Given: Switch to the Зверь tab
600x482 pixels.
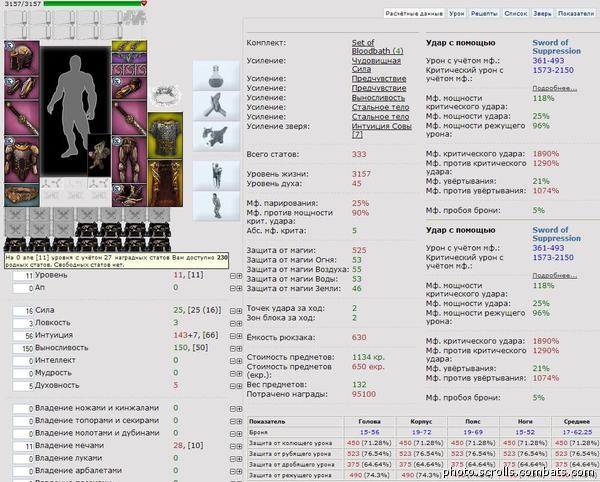Looking at the screenshot, I should pyautogui.click(x=542, y=13).
